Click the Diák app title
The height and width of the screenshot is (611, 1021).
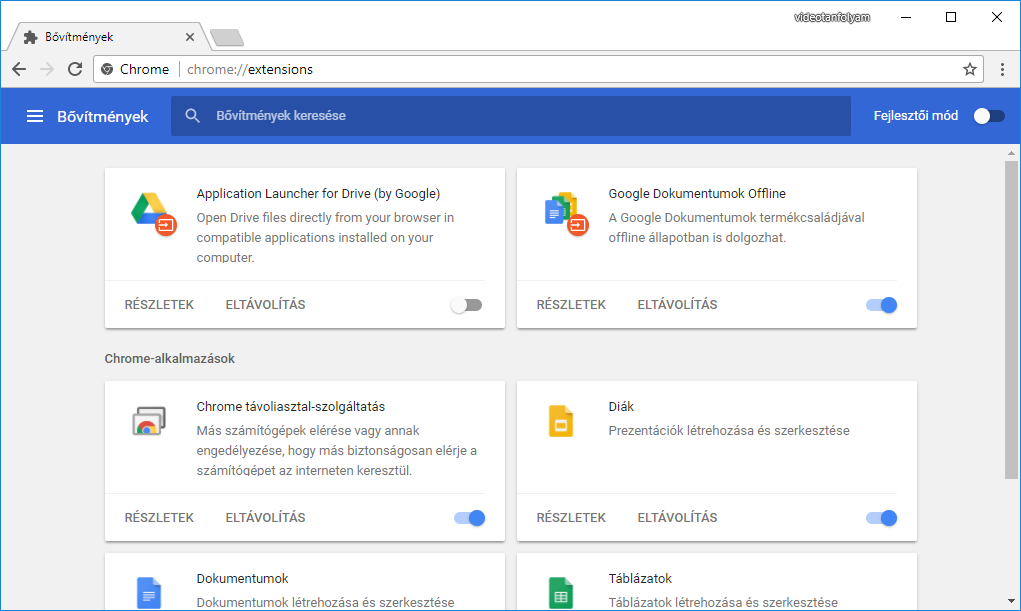click(x=621, y=406)
